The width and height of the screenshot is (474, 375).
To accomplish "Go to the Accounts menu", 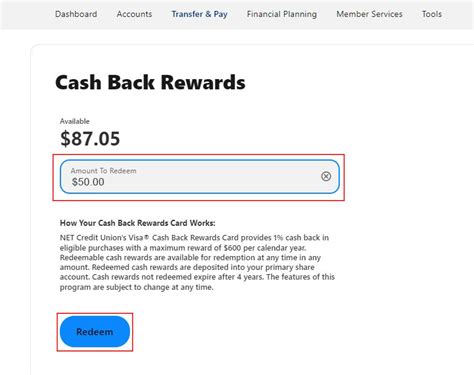I will (x=134, y=14).
